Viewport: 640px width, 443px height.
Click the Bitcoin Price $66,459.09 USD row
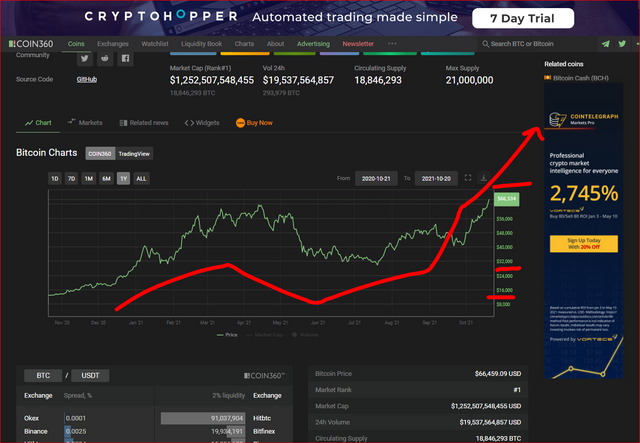coord(418,374)
